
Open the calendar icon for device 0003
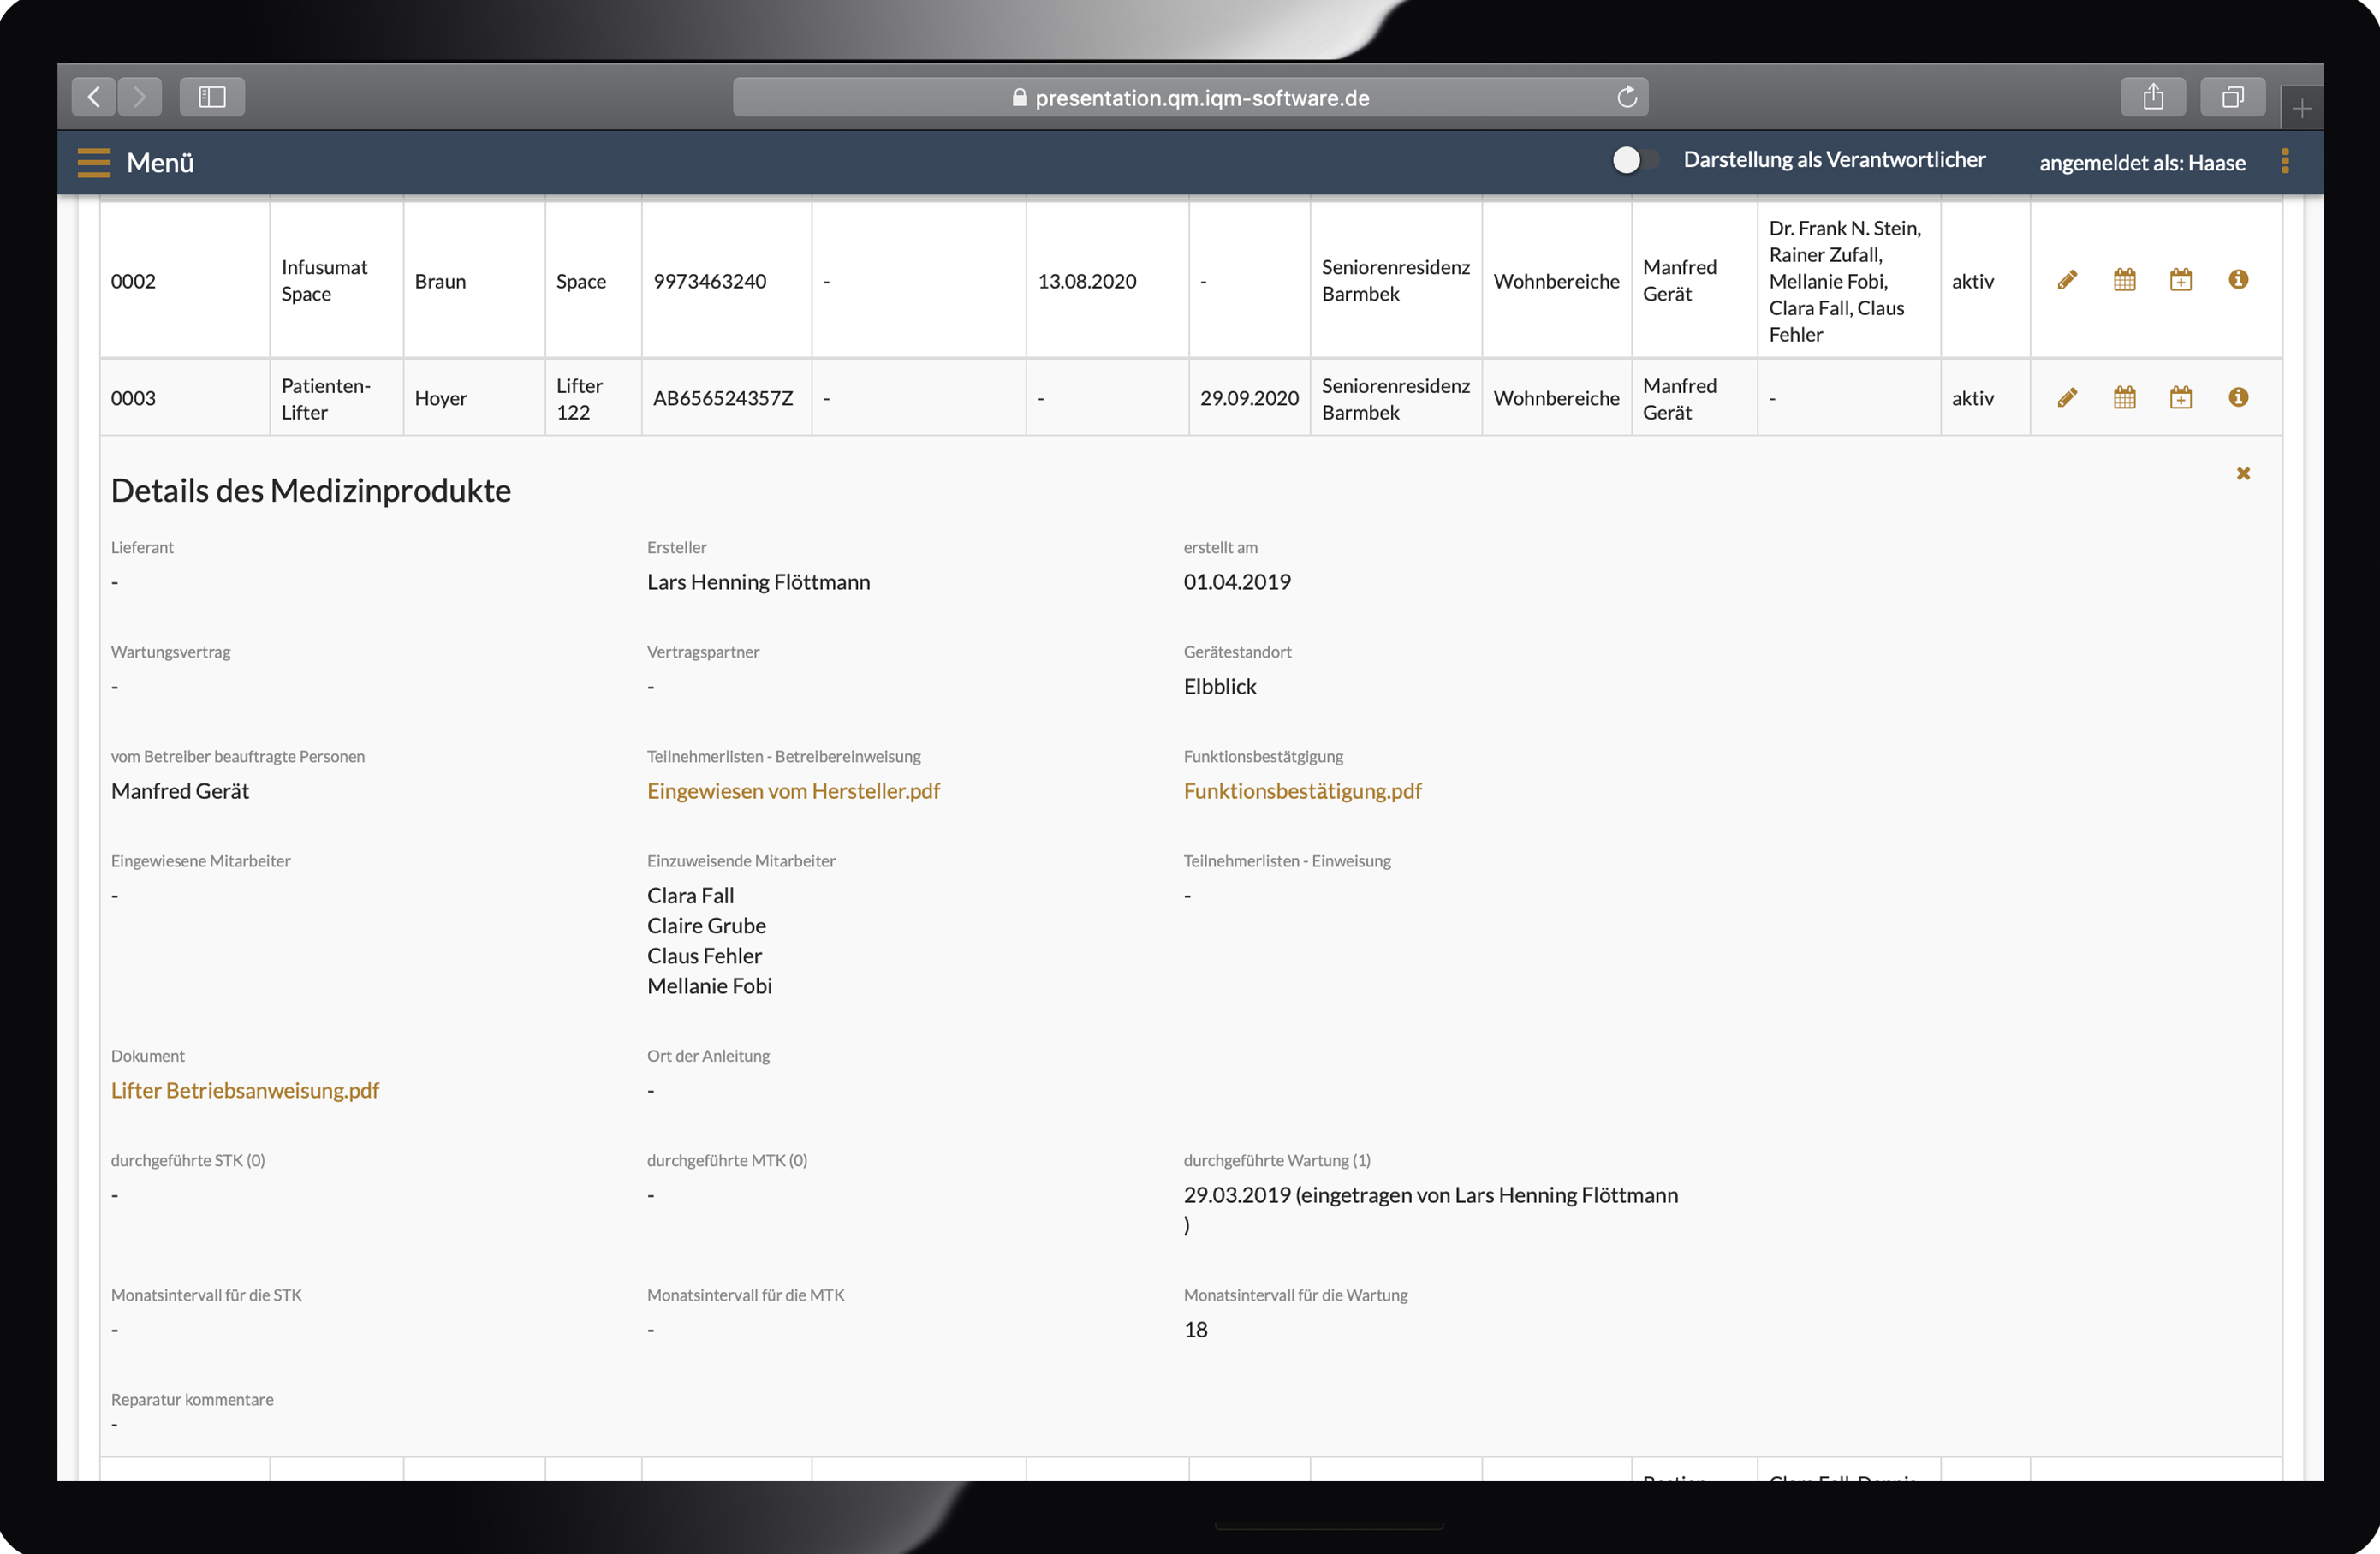tap(2124, 398)
